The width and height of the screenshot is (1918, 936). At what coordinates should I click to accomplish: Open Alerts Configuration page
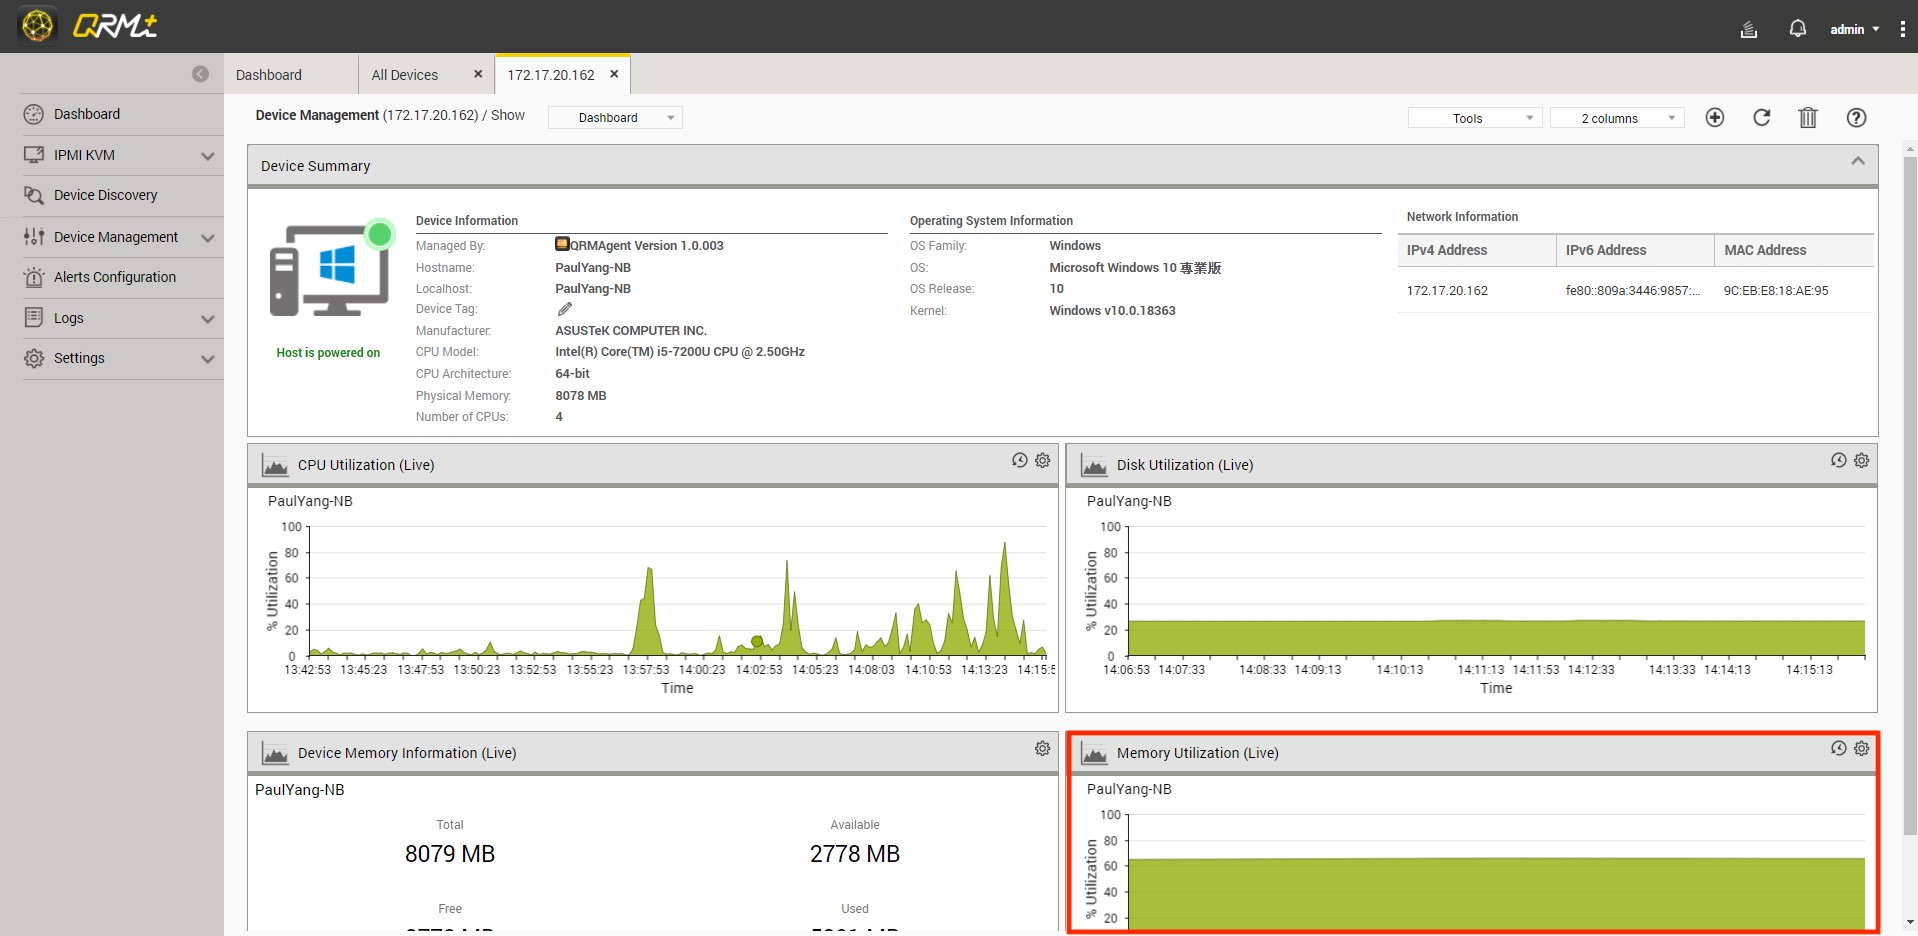coord(114,277)
